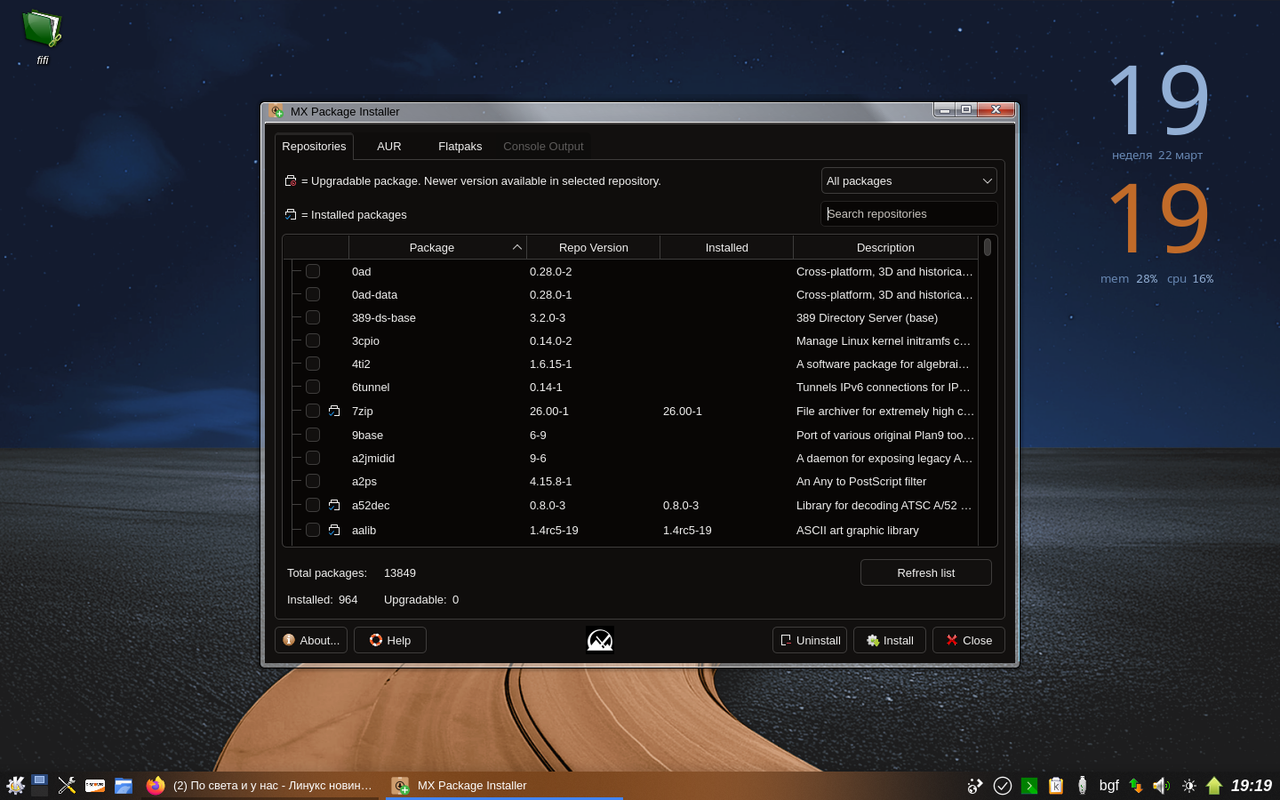
Task: Click the globe with arrow tray icon
Action: [975, 785]
